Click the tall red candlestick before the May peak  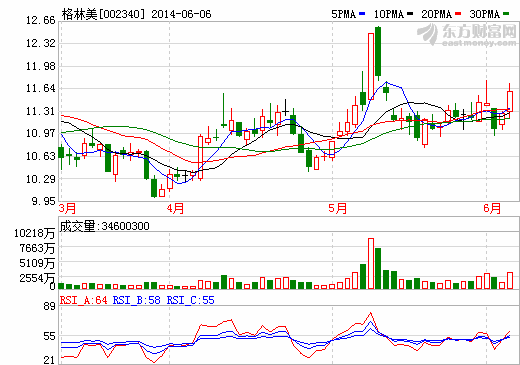[x=371, y=66]
